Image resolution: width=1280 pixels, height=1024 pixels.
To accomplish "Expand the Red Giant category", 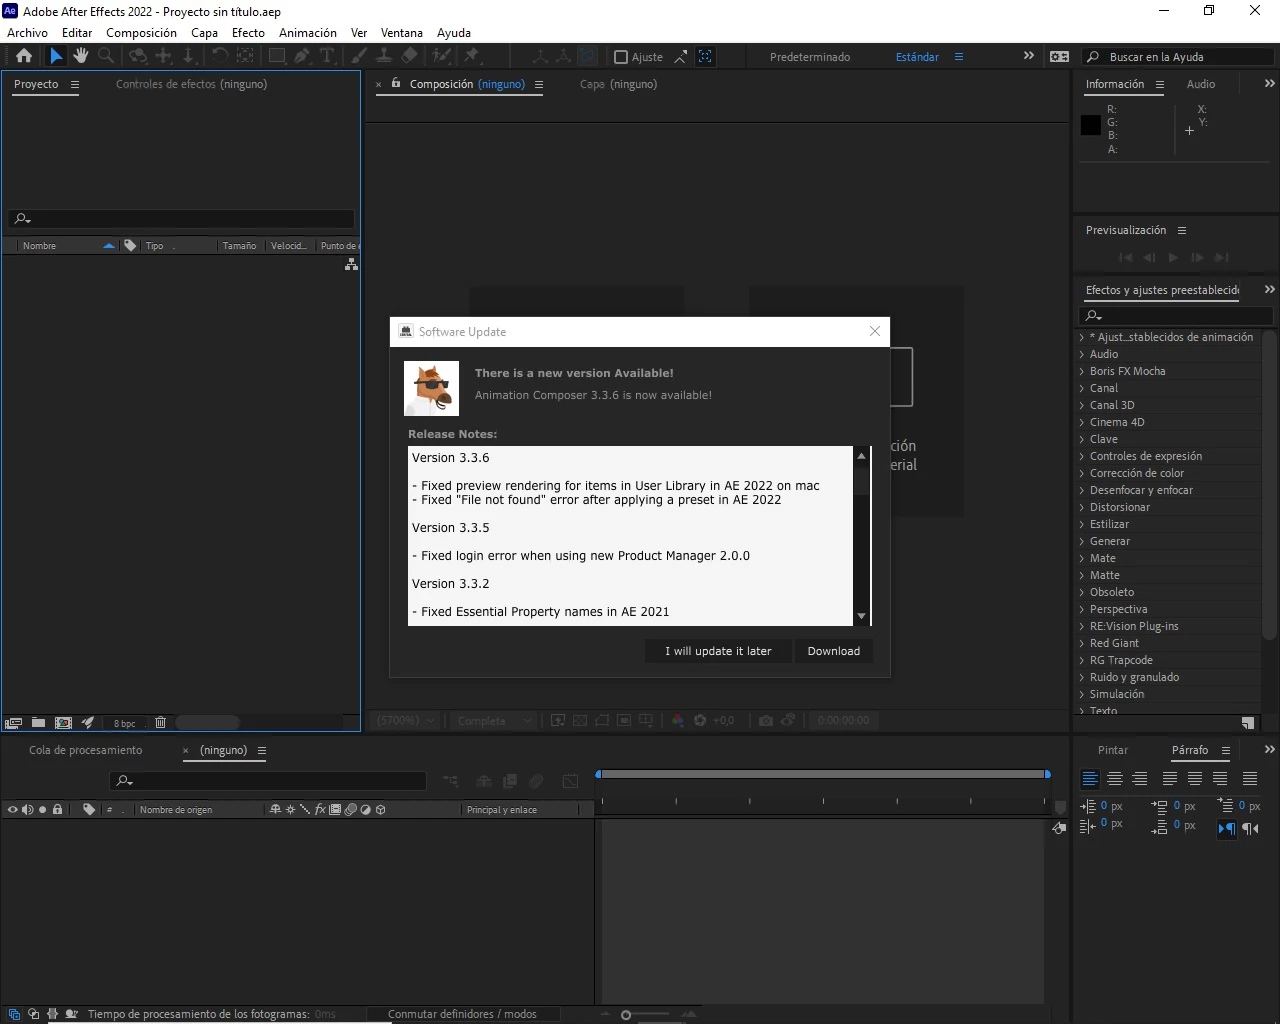I will point(1082,643).
